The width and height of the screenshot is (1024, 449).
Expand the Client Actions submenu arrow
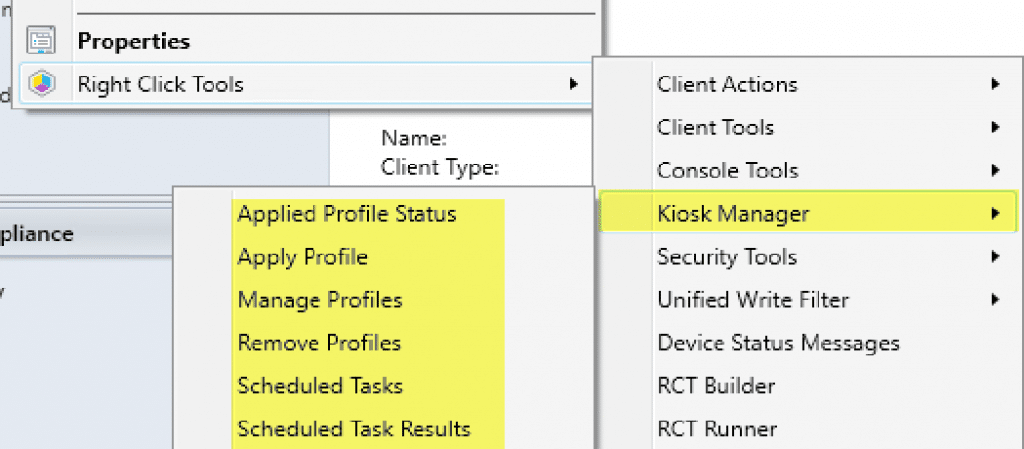tap(995, 85)
